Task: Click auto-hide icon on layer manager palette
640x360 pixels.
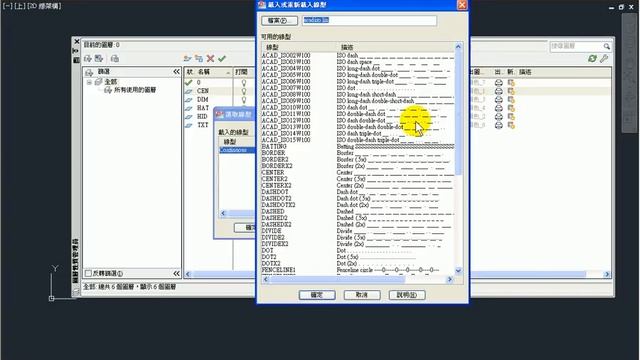Action: (76, 51)
